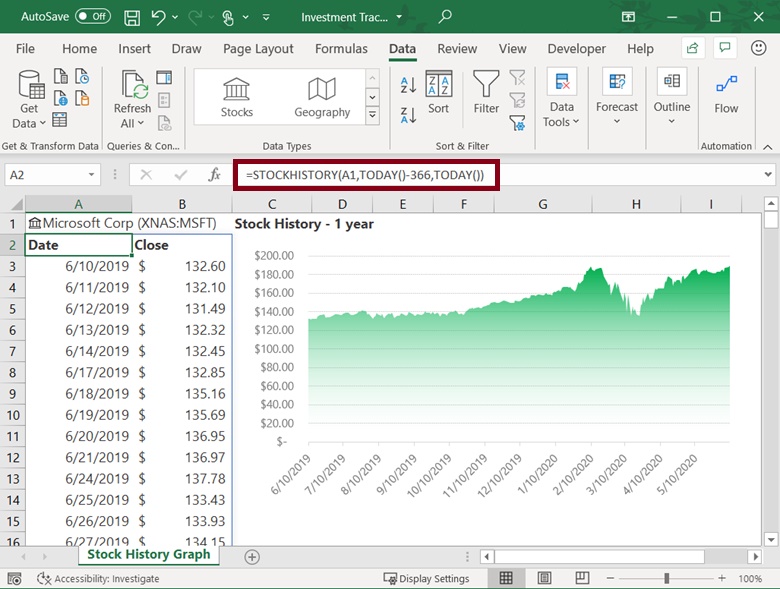Click vertical scrollbar down arrow
The image size is (780, 589).
point(771,539)
